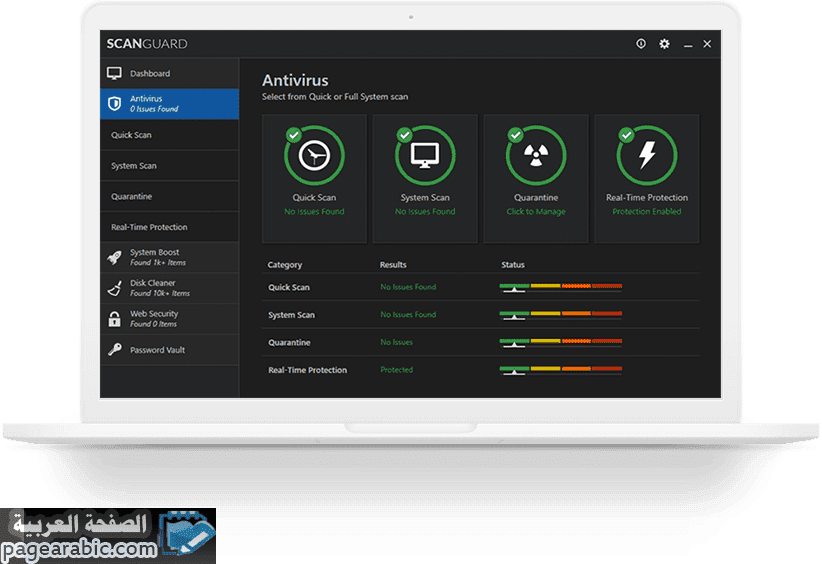Open the Password Vault section
The width and height of the screenshot is (822, 564).
[169, 350]
